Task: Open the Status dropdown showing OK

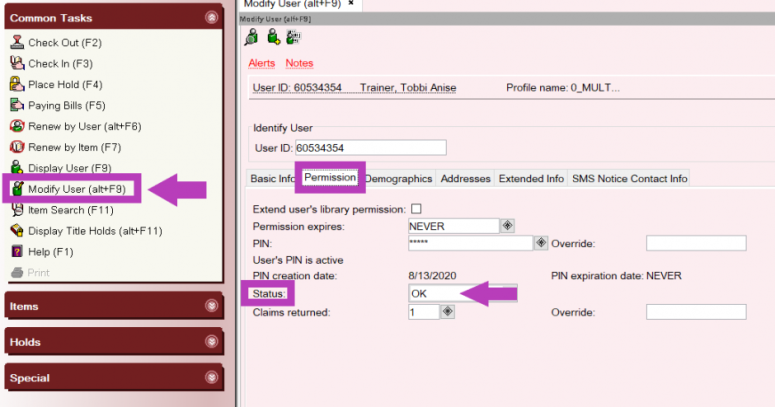Action: [x=463, y=293]
